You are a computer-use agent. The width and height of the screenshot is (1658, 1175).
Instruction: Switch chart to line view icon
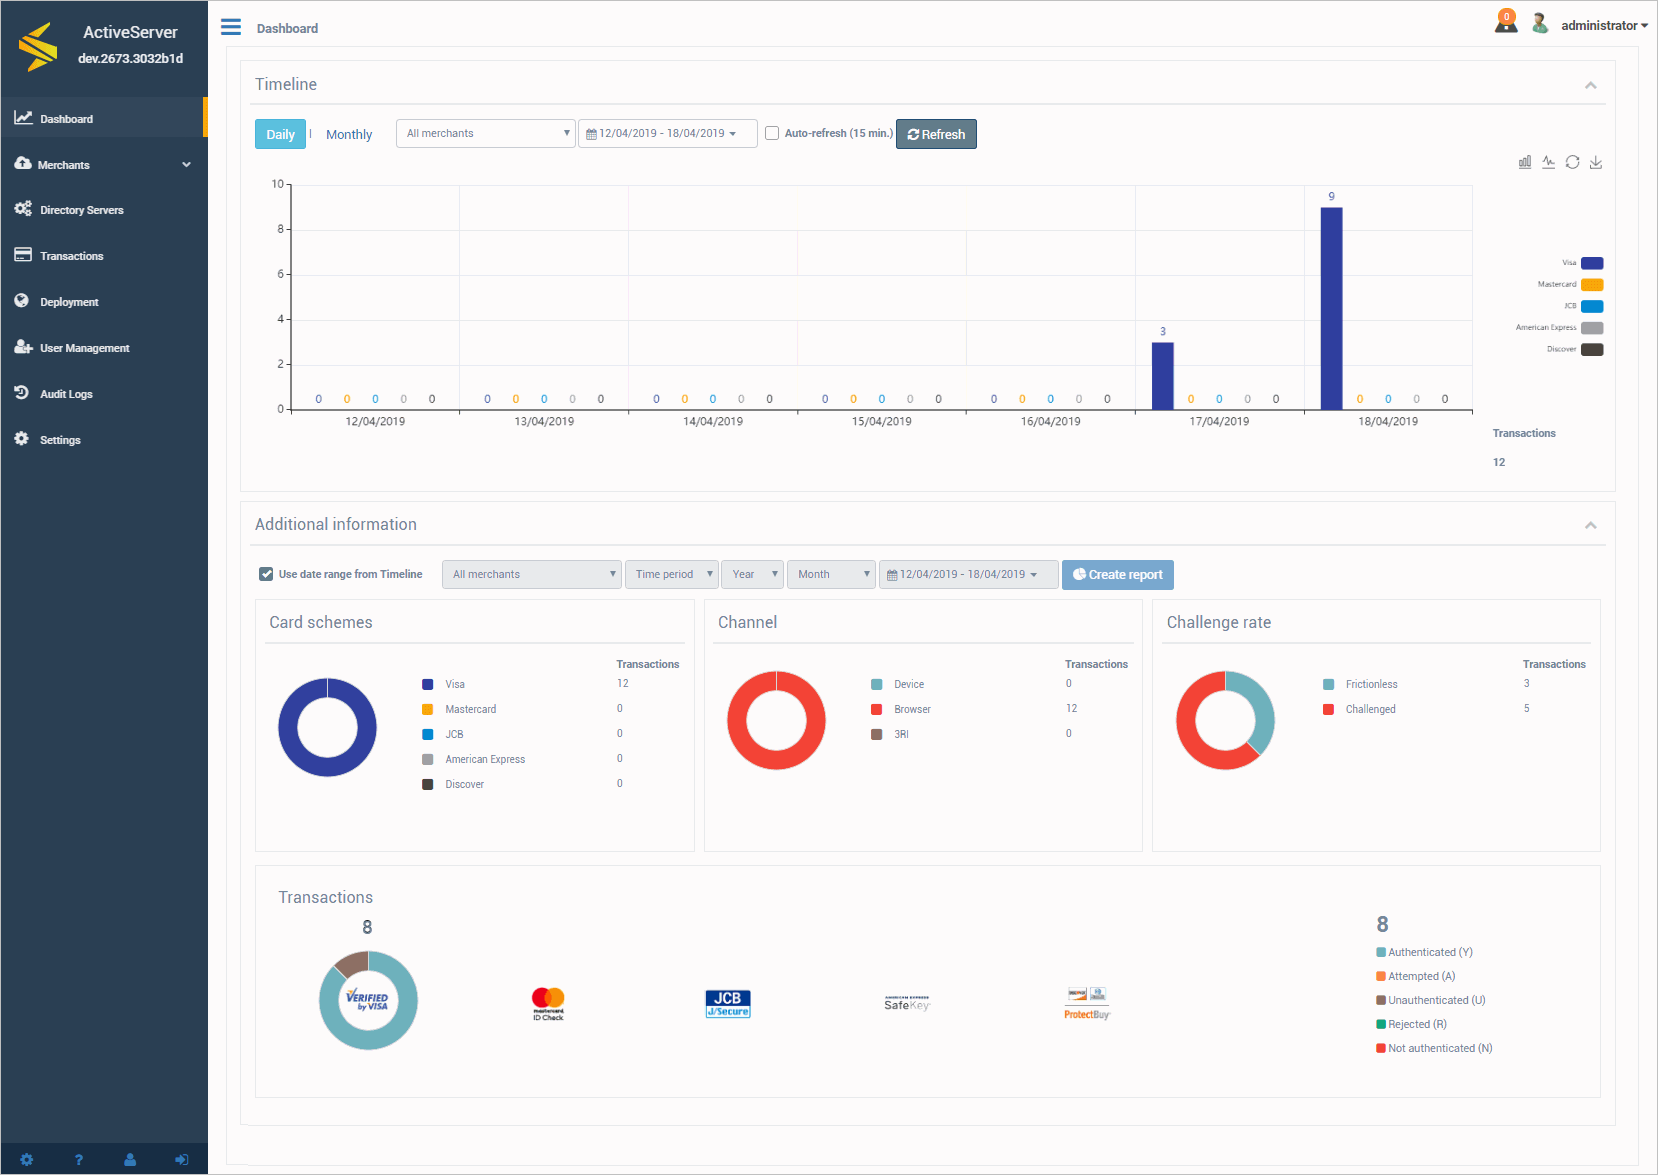coord(1548,162)
